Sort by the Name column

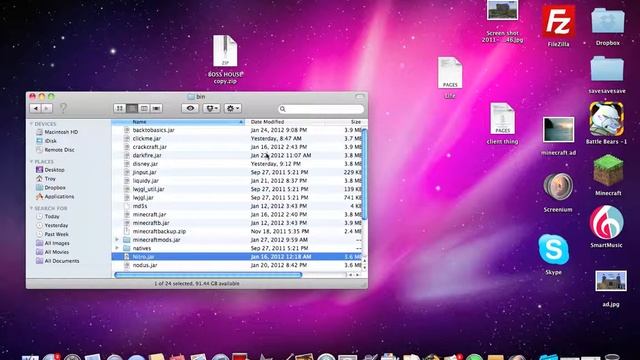(x=178, y=122)
